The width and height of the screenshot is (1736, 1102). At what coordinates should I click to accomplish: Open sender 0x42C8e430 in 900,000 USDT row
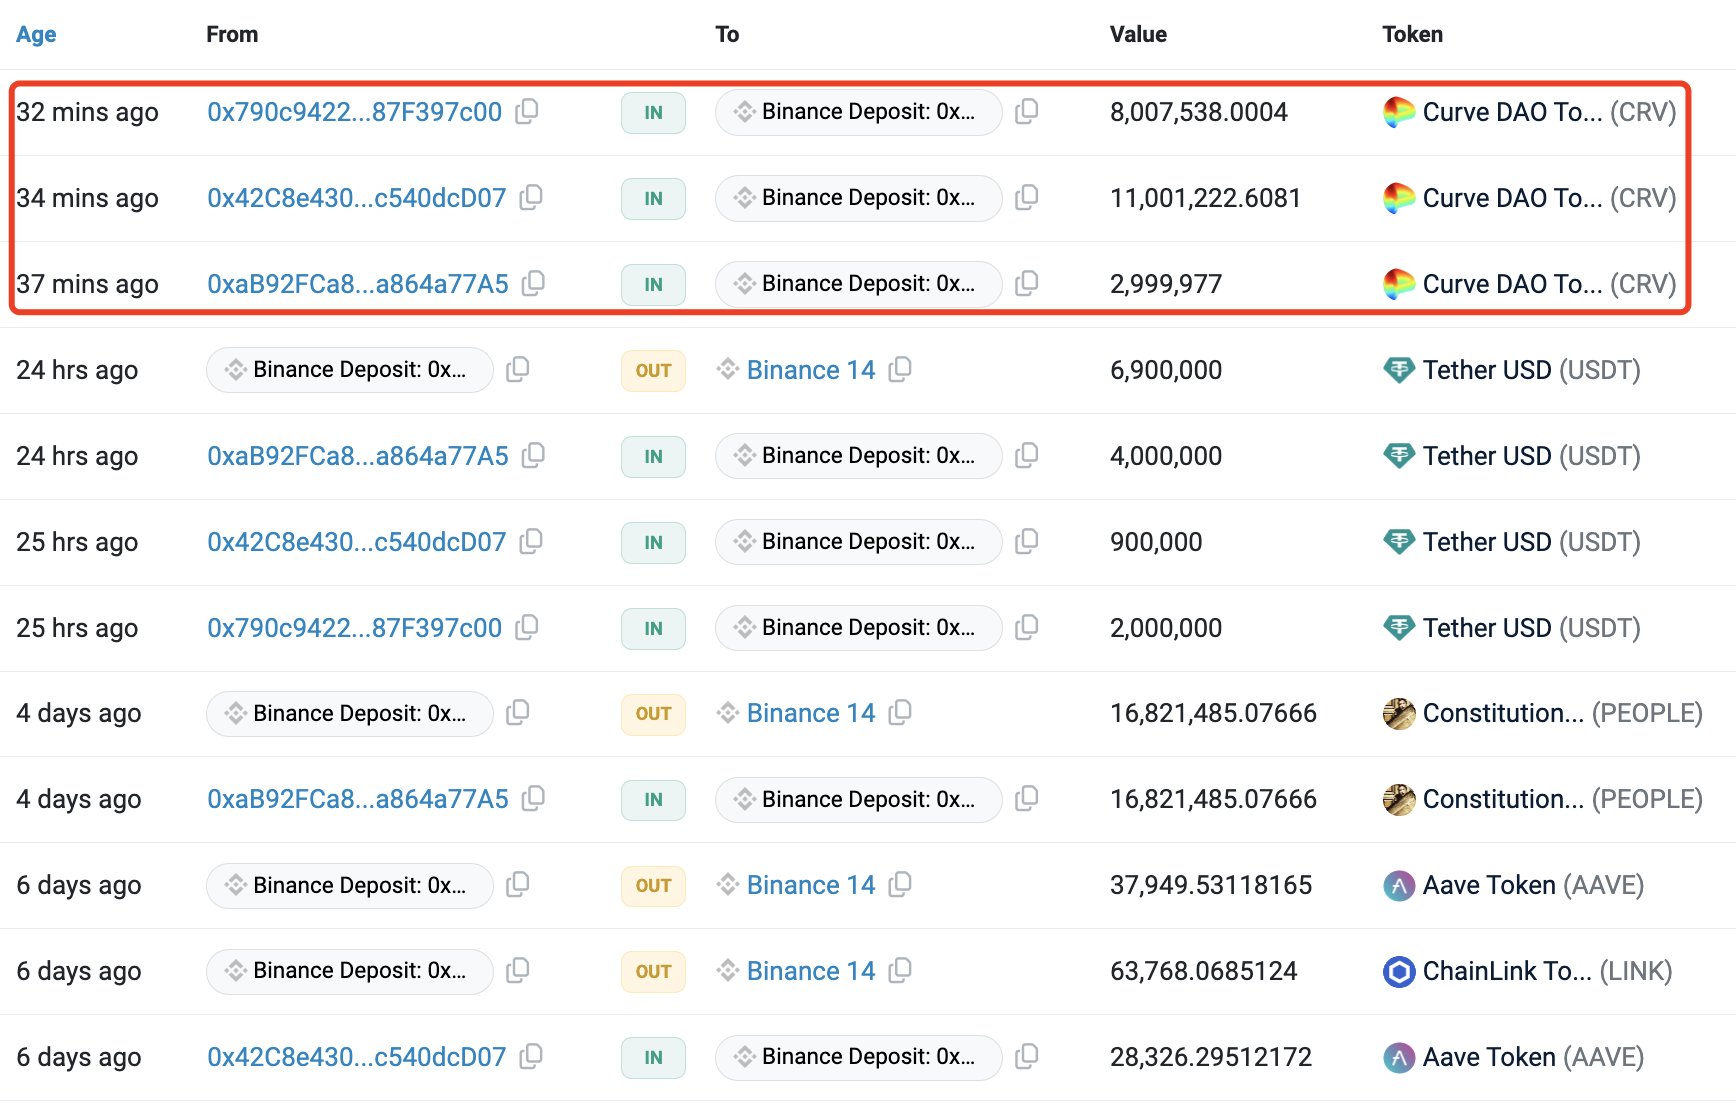357,542
